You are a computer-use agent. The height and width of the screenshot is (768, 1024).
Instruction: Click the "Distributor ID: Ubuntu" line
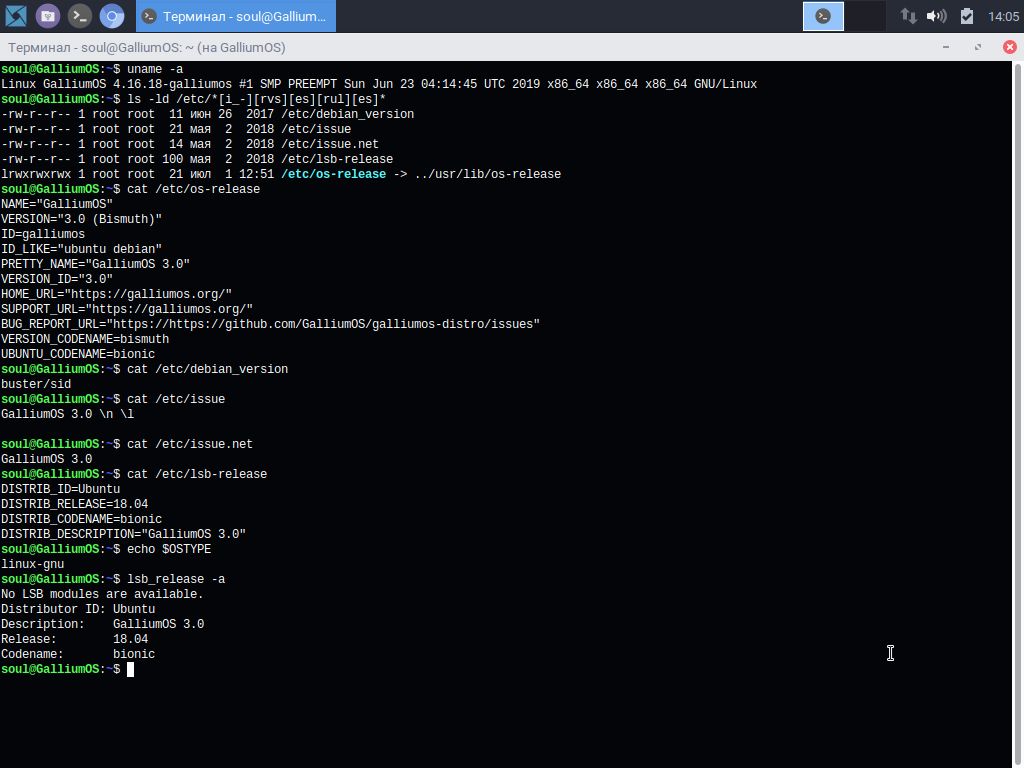tap(78, 610)
